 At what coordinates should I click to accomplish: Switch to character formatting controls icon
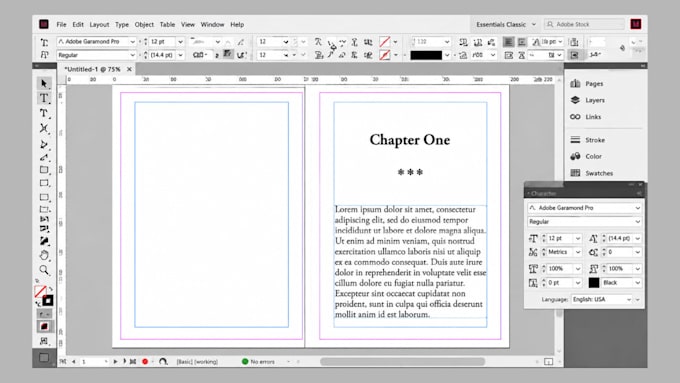44,42
